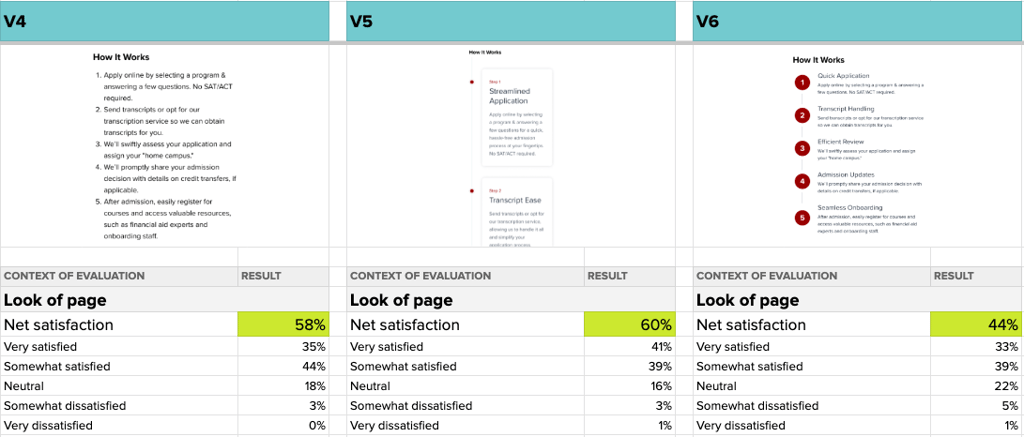Click step 1 circle in V6 preview
This screenshot has width=1024, height=437.
tap(803, 83)
